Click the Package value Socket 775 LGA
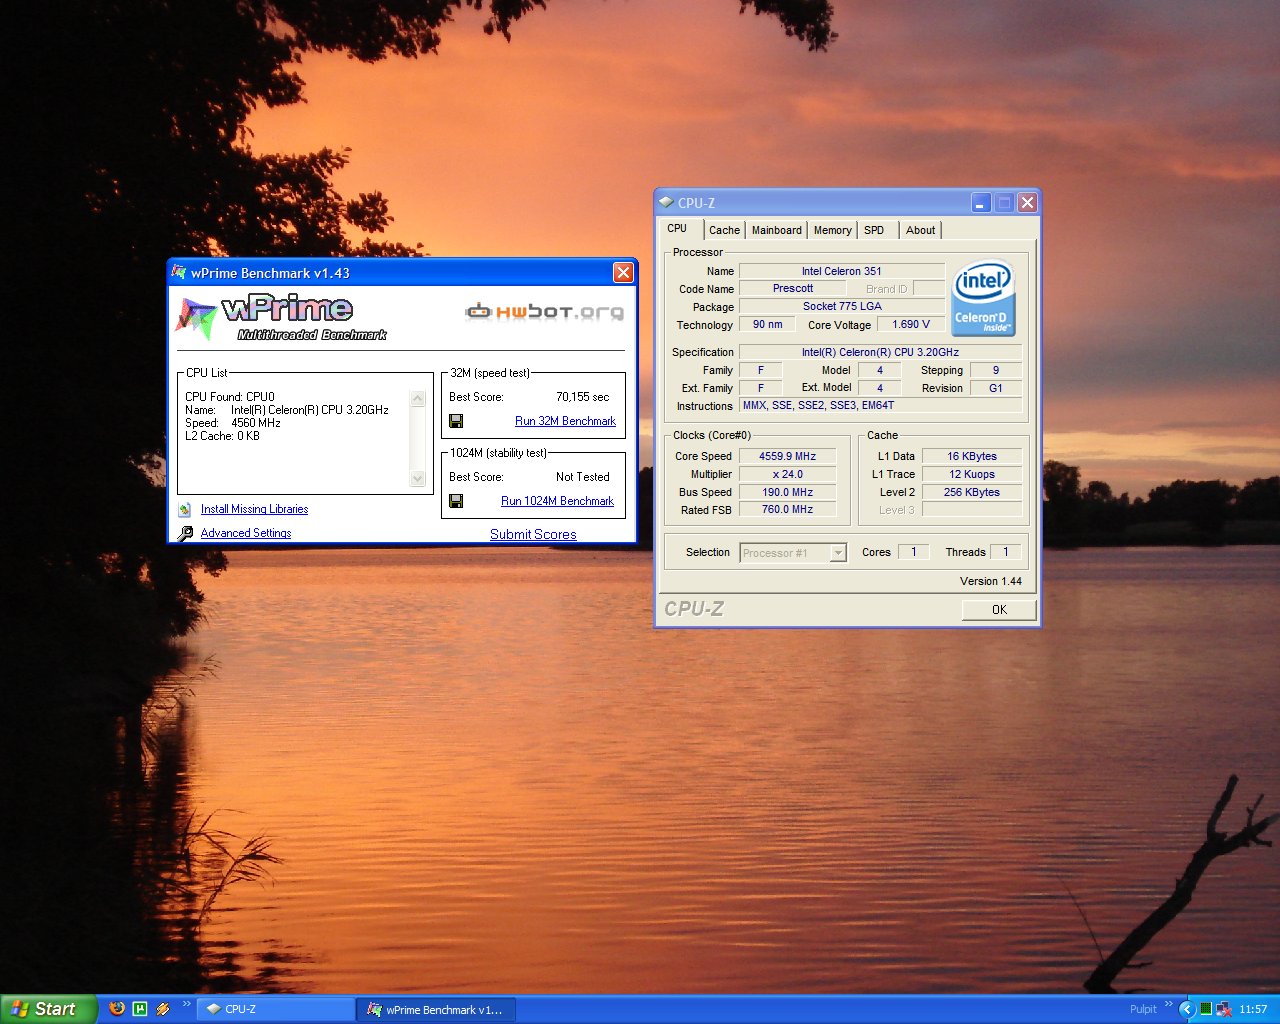 842,306
